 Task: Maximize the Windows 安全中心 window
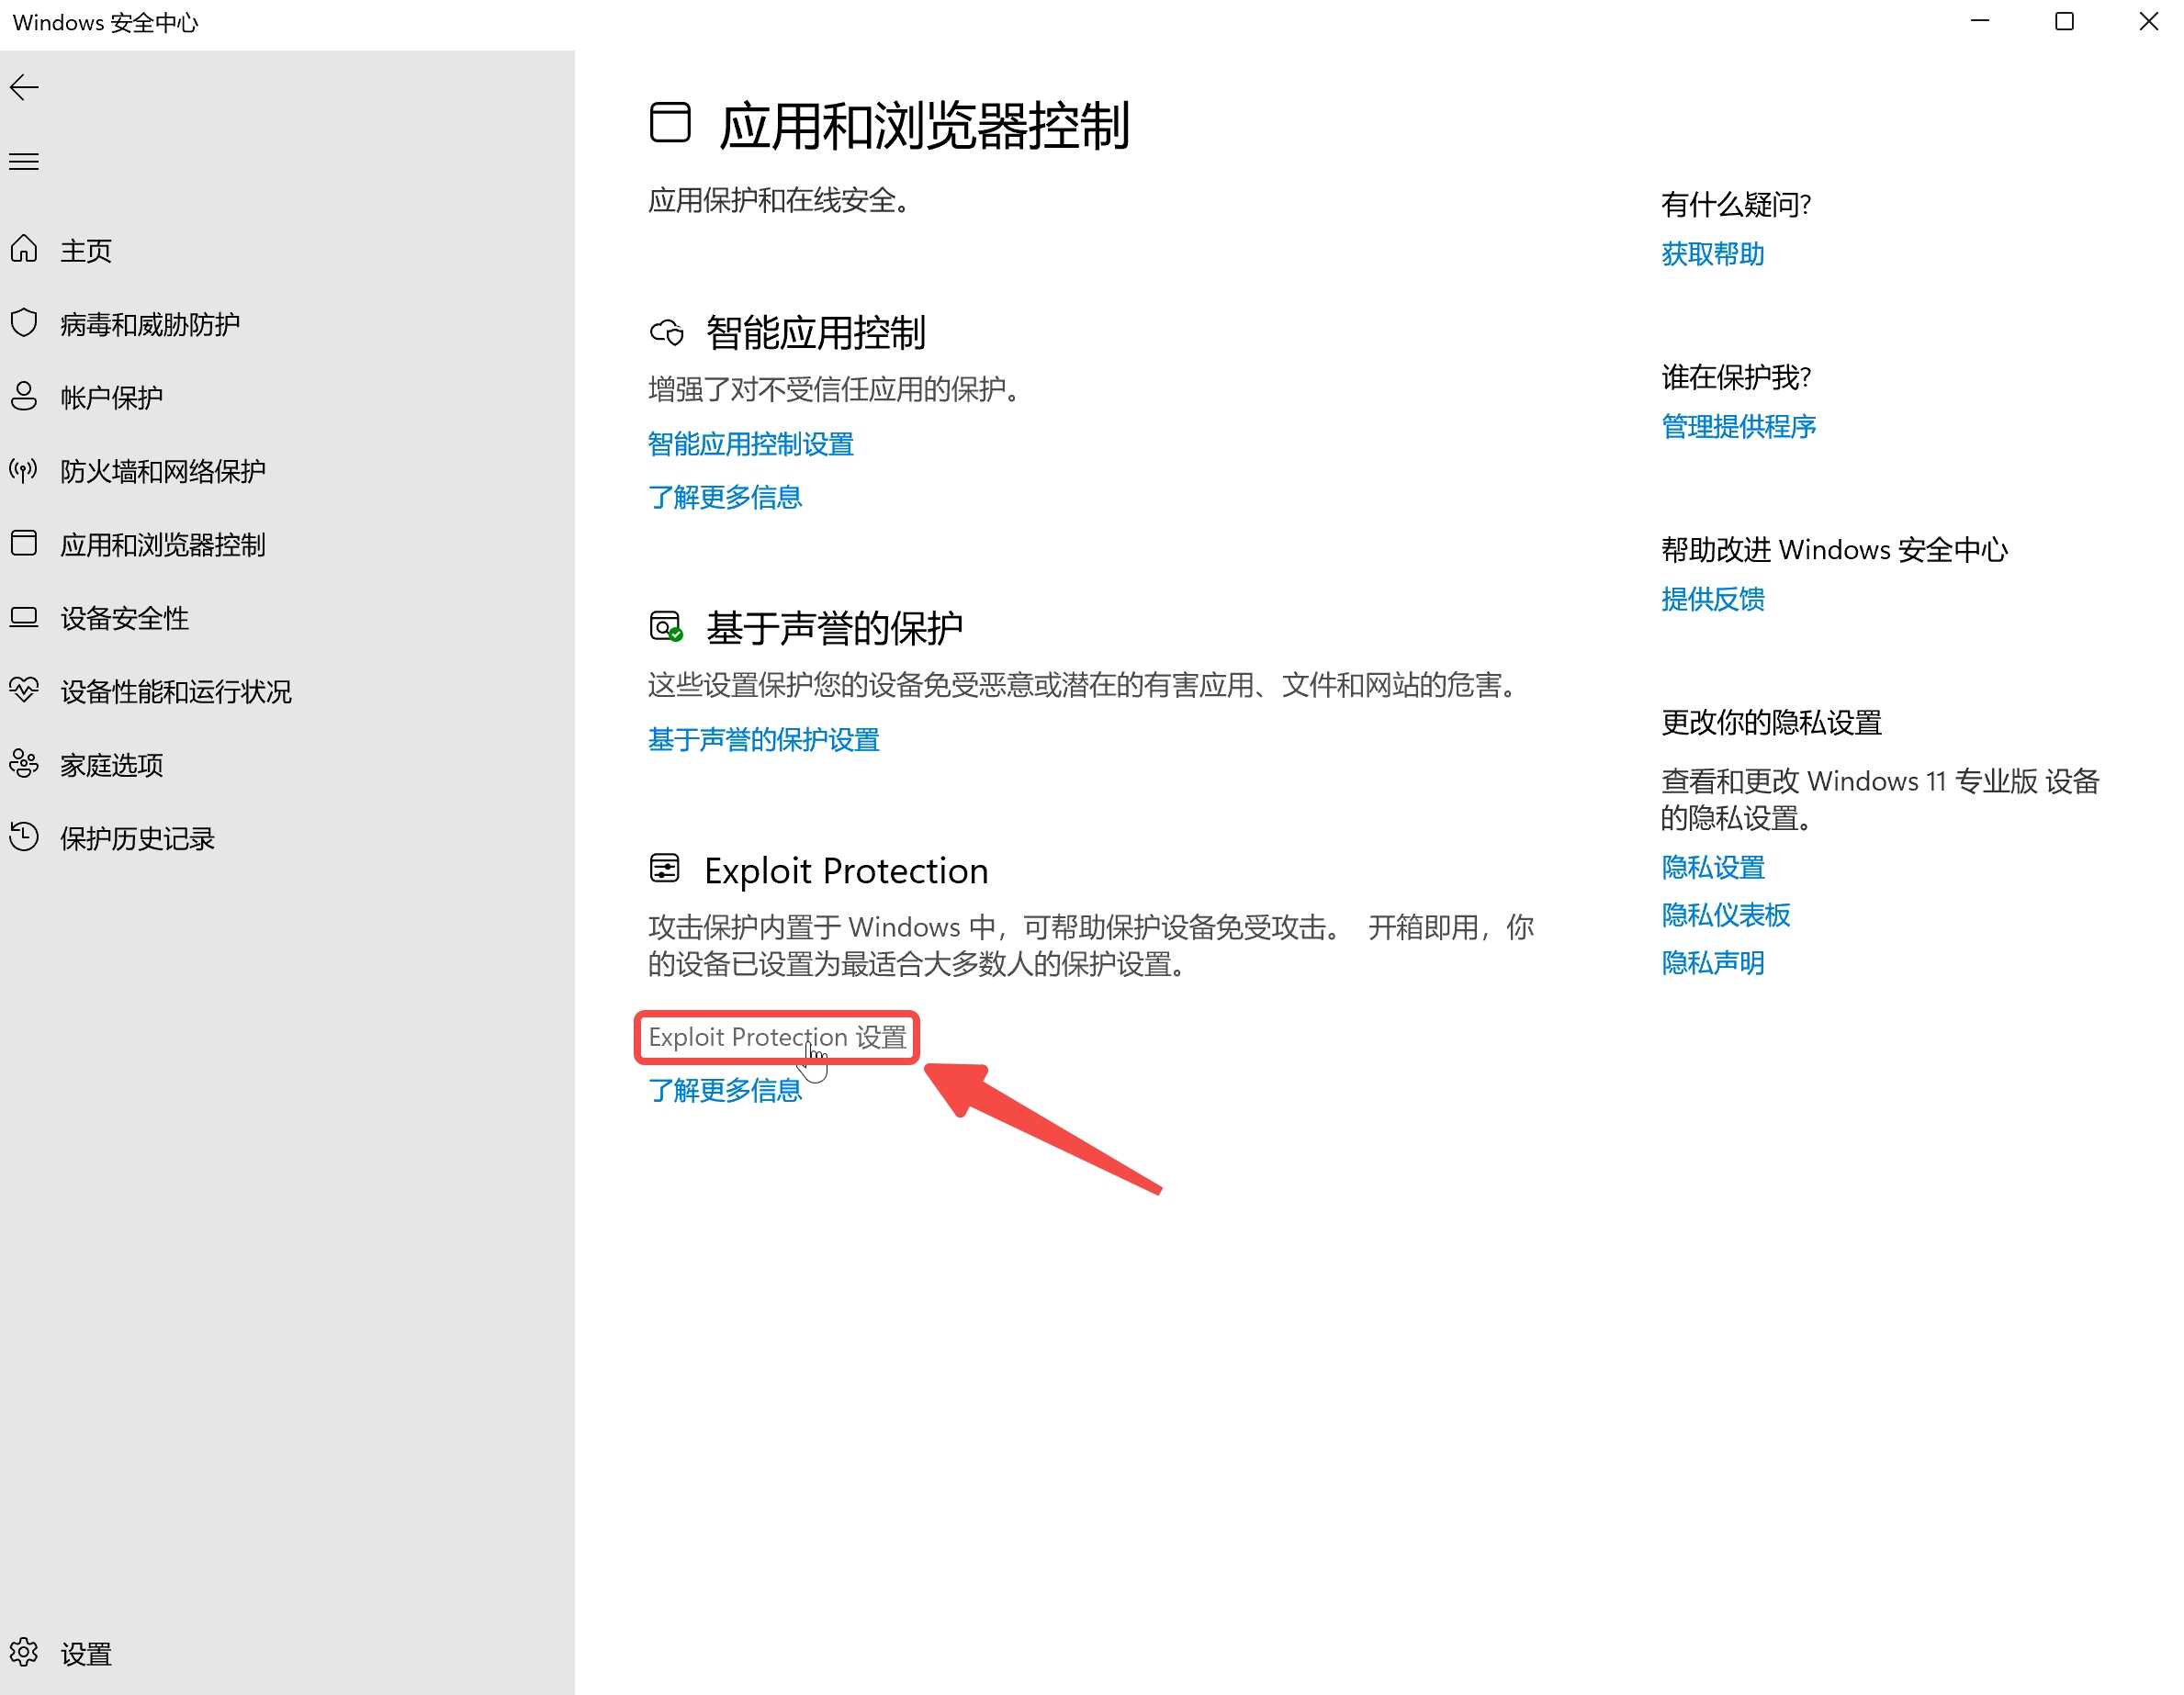[x=2064, y=22]
